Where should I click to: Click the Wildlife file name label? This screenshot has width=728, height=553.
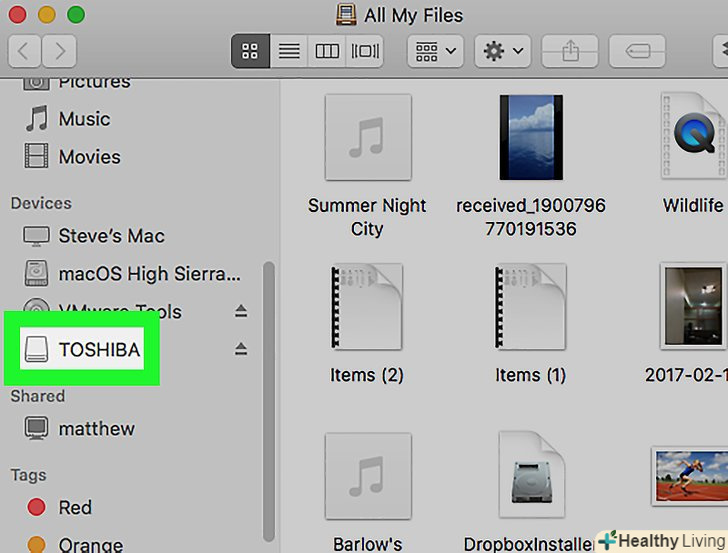pos(694,205)
